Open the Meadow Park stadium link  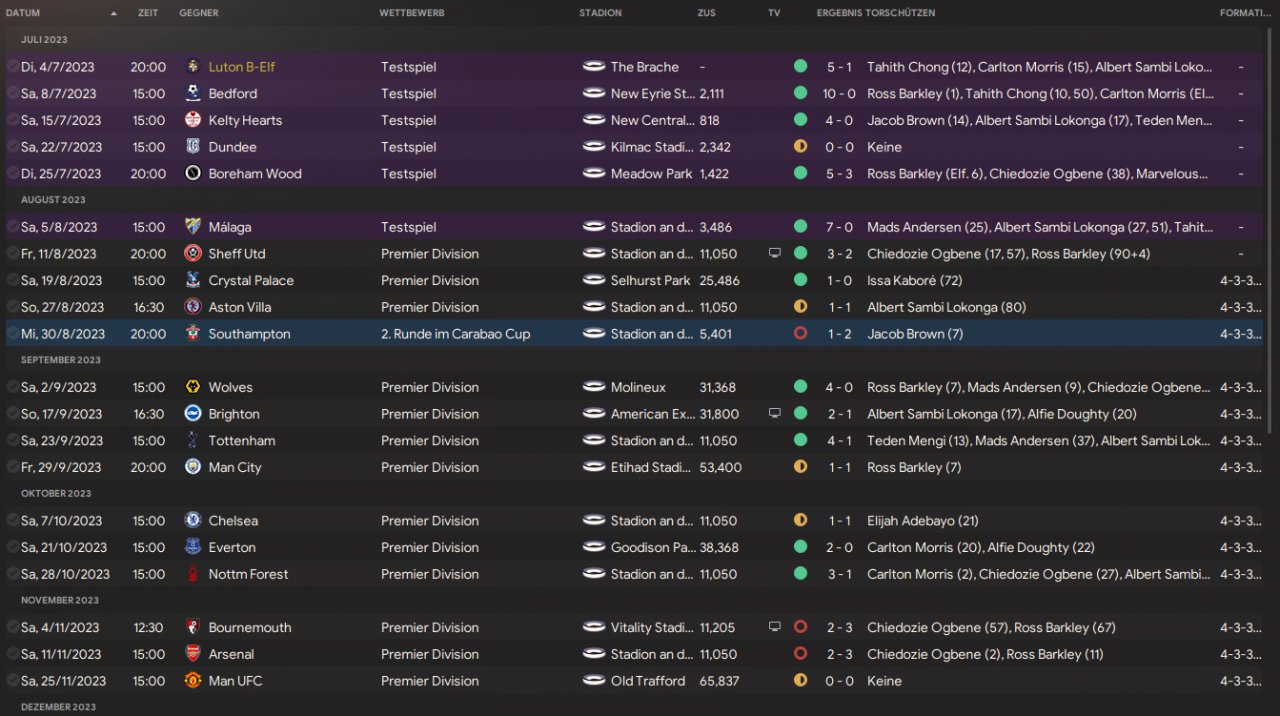651,173
